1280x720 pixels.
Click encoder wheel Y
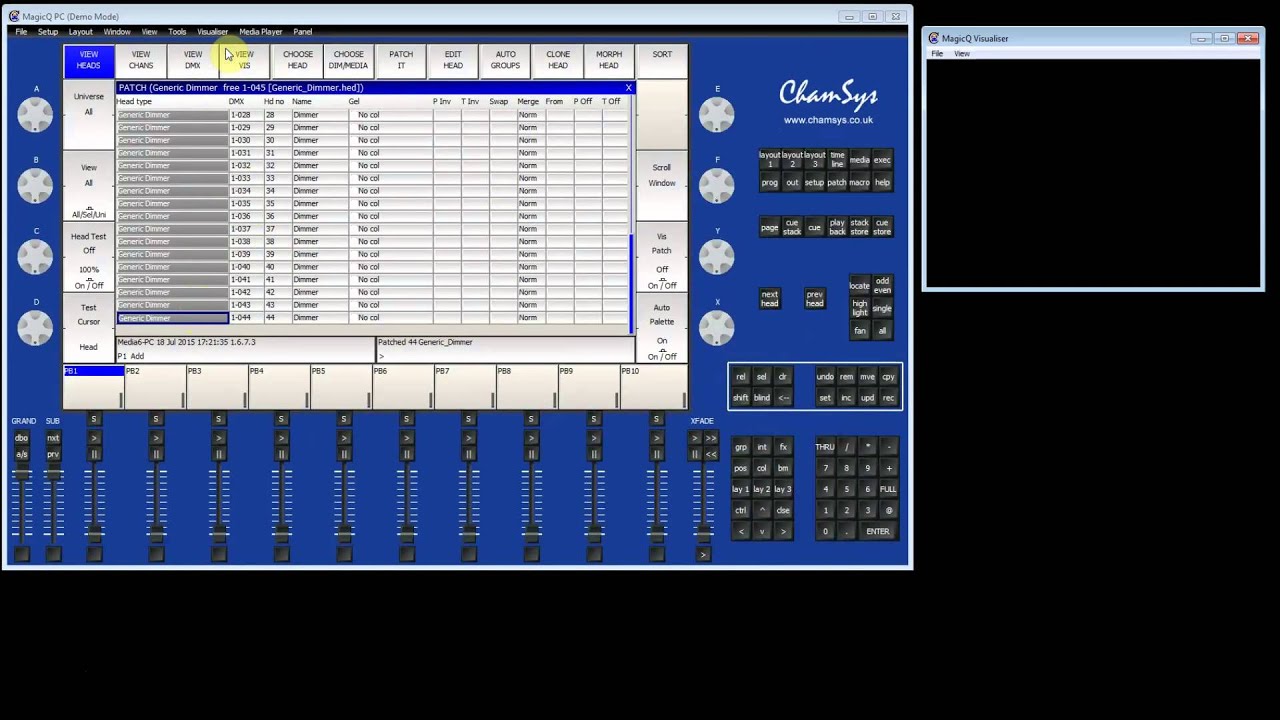716,257
